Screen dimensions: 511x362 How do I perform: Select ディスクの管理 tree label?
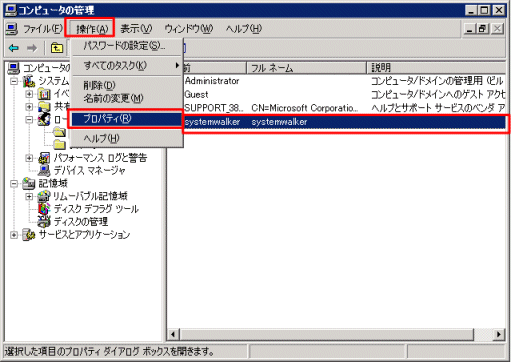(81, 221)
